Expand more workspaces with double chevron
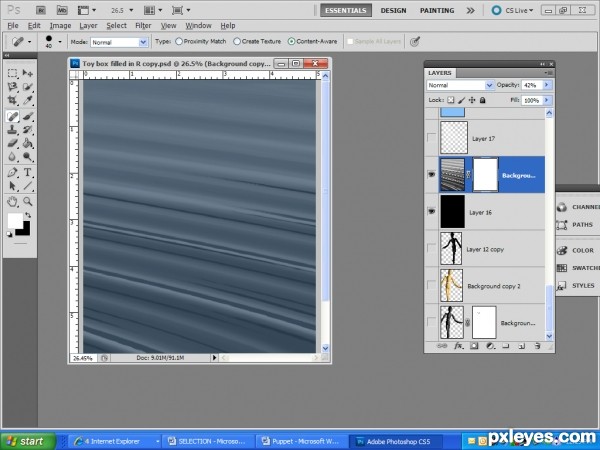The height and width of the screenshot is (450, 600). (471, 10)
